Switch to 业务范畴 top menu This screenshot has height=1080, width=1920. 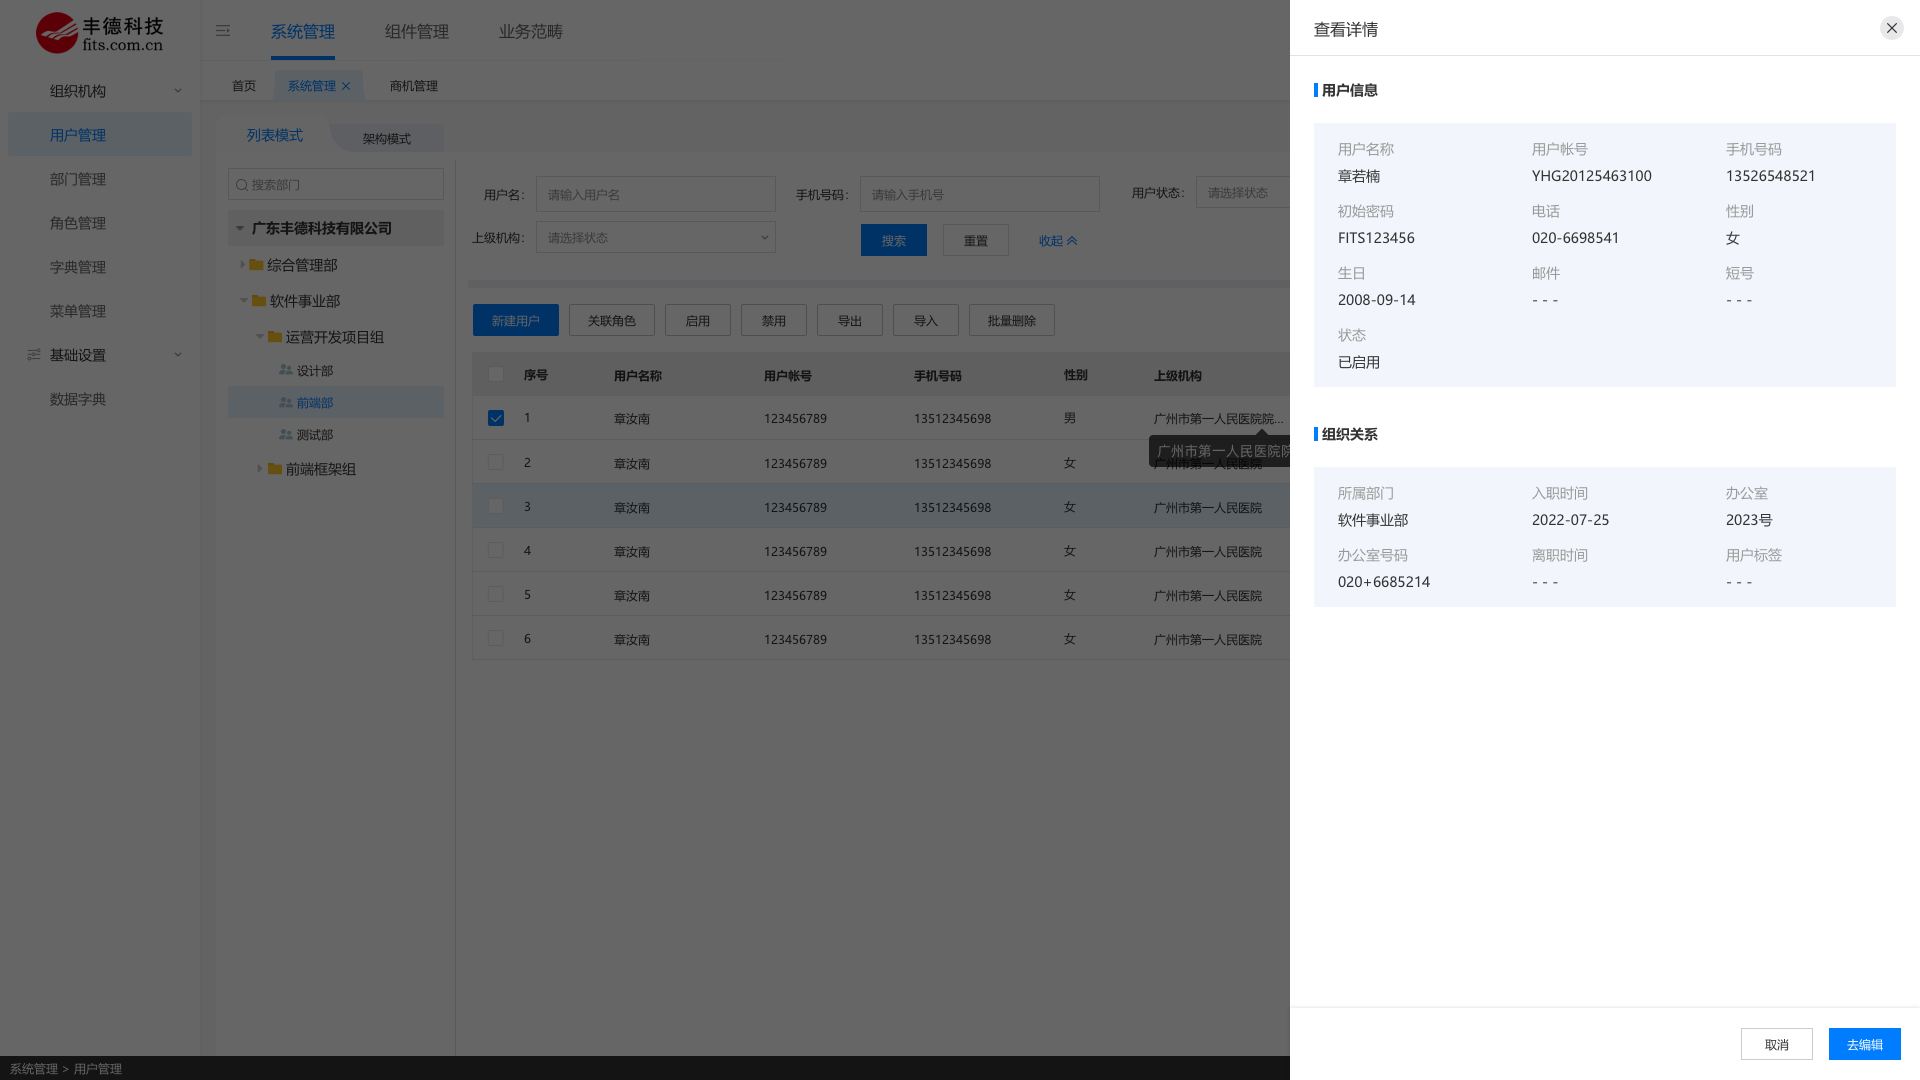pos(531,32)
